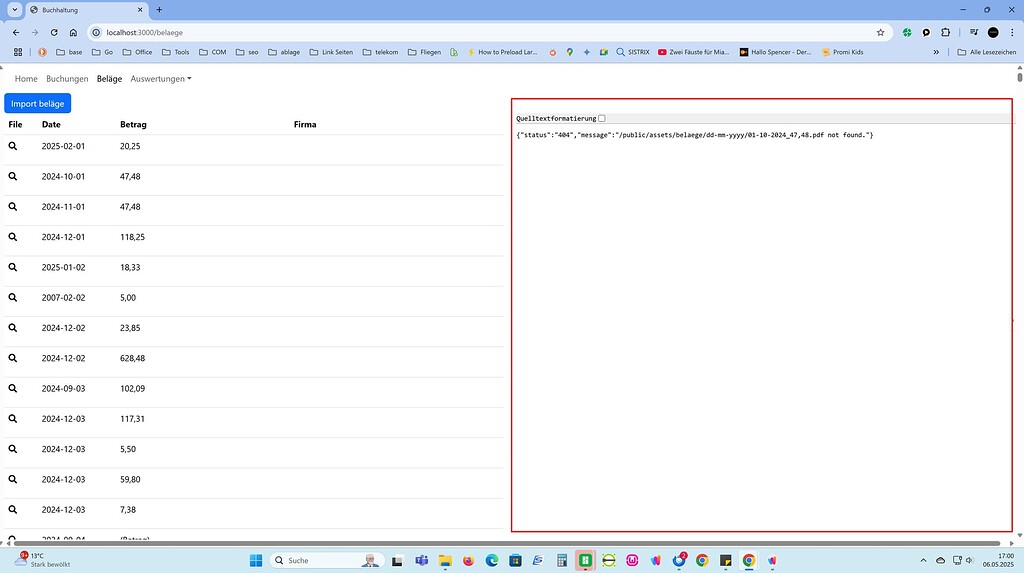Viewport: 1024px width, 573px height.
Task: Open the clock showing 17:00 06.05.2025
Action: coord(999,560)
